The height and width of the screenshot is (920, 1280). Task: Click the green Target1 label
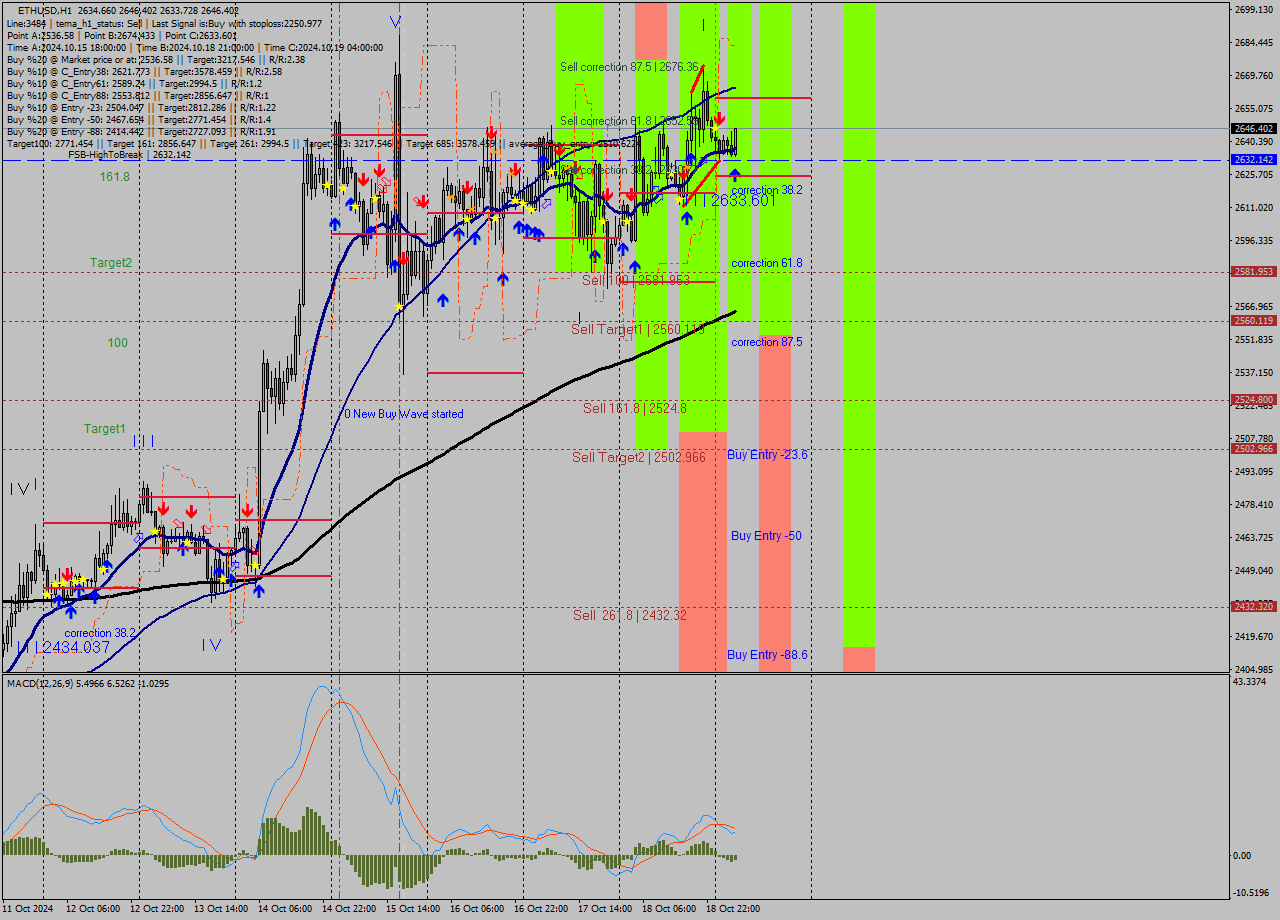105,429
